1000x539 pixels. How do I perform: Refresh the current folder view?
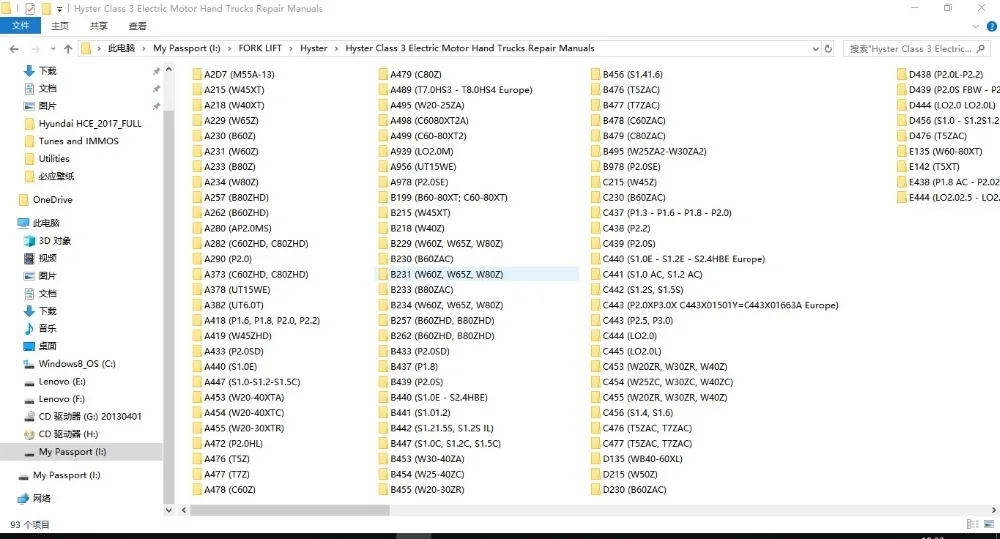(828, 48)
